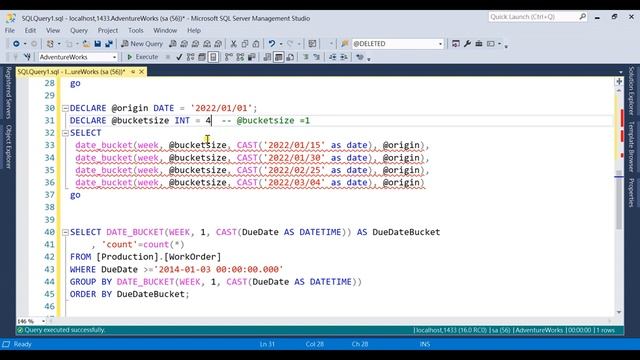Open the Help menu
This screenshot has height=360, width=640.
(x=194, y=31)
